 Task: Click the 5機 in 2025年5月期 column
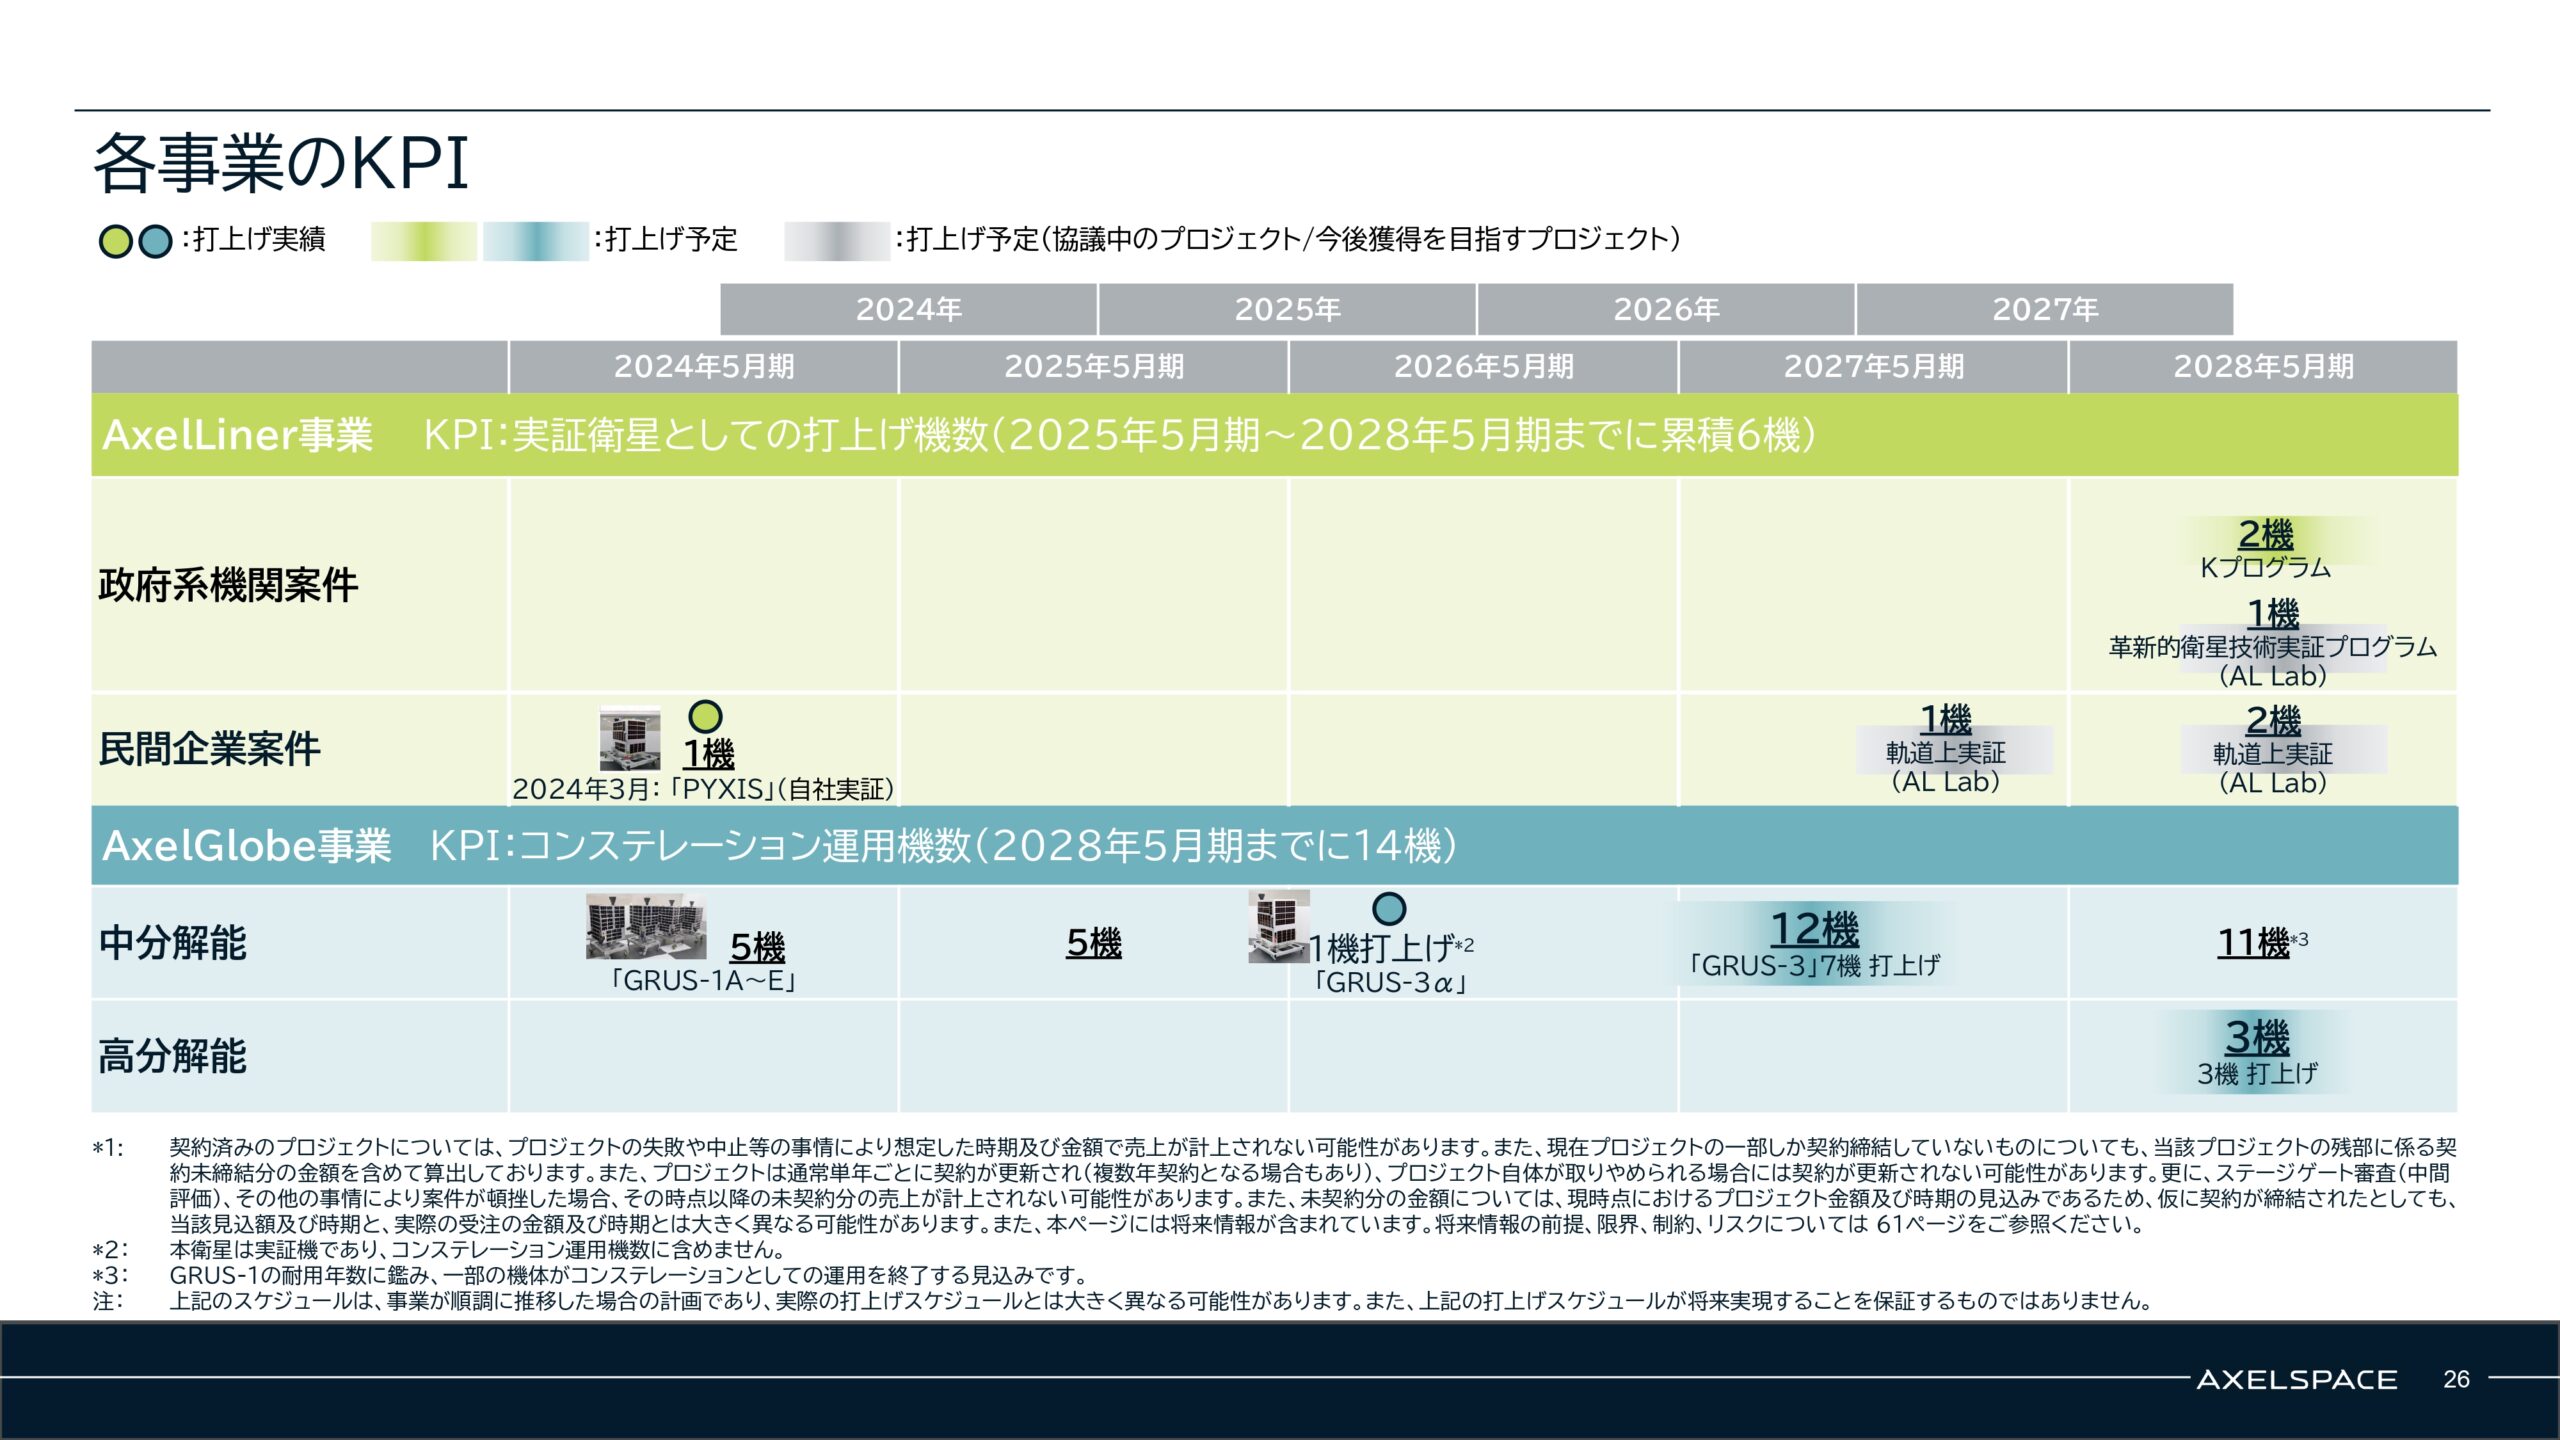[1094, 943]
